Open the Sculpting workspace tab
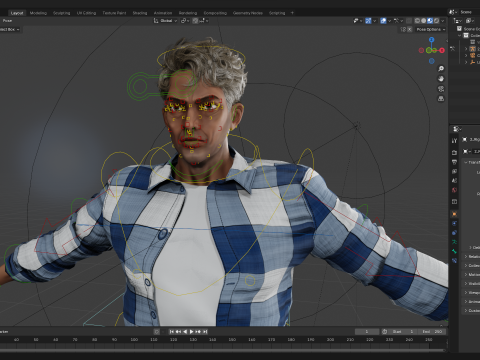Screen dimensions: 480x360 62,13
